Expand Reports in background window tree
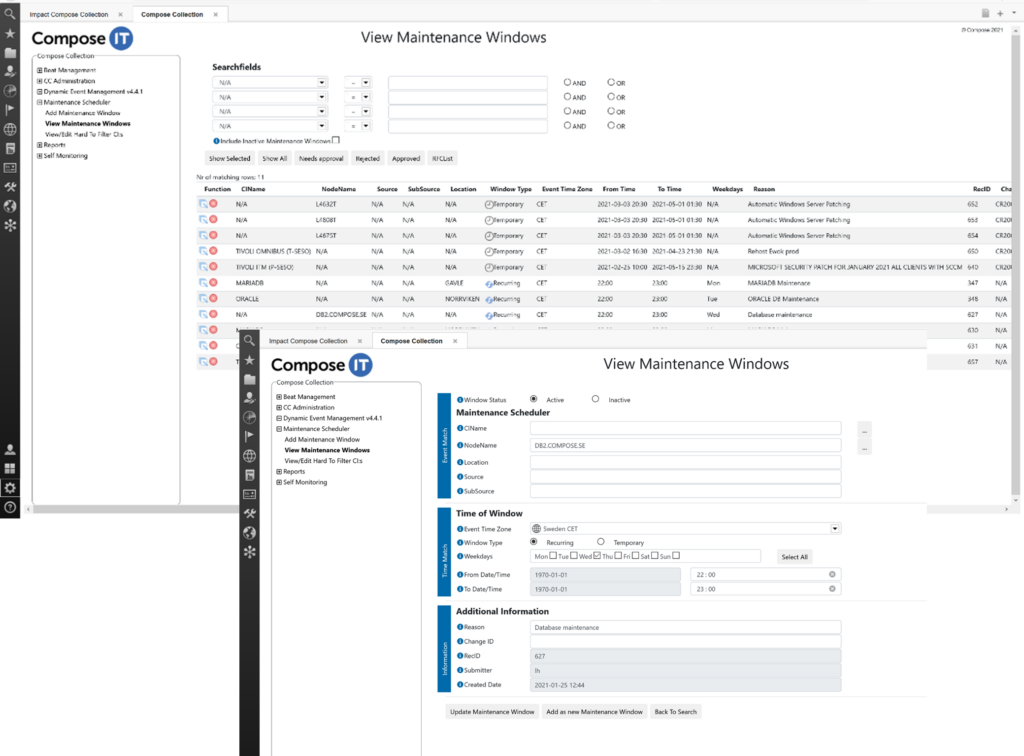This screenshot has height=756, width=1024. (x=40, y=145)
